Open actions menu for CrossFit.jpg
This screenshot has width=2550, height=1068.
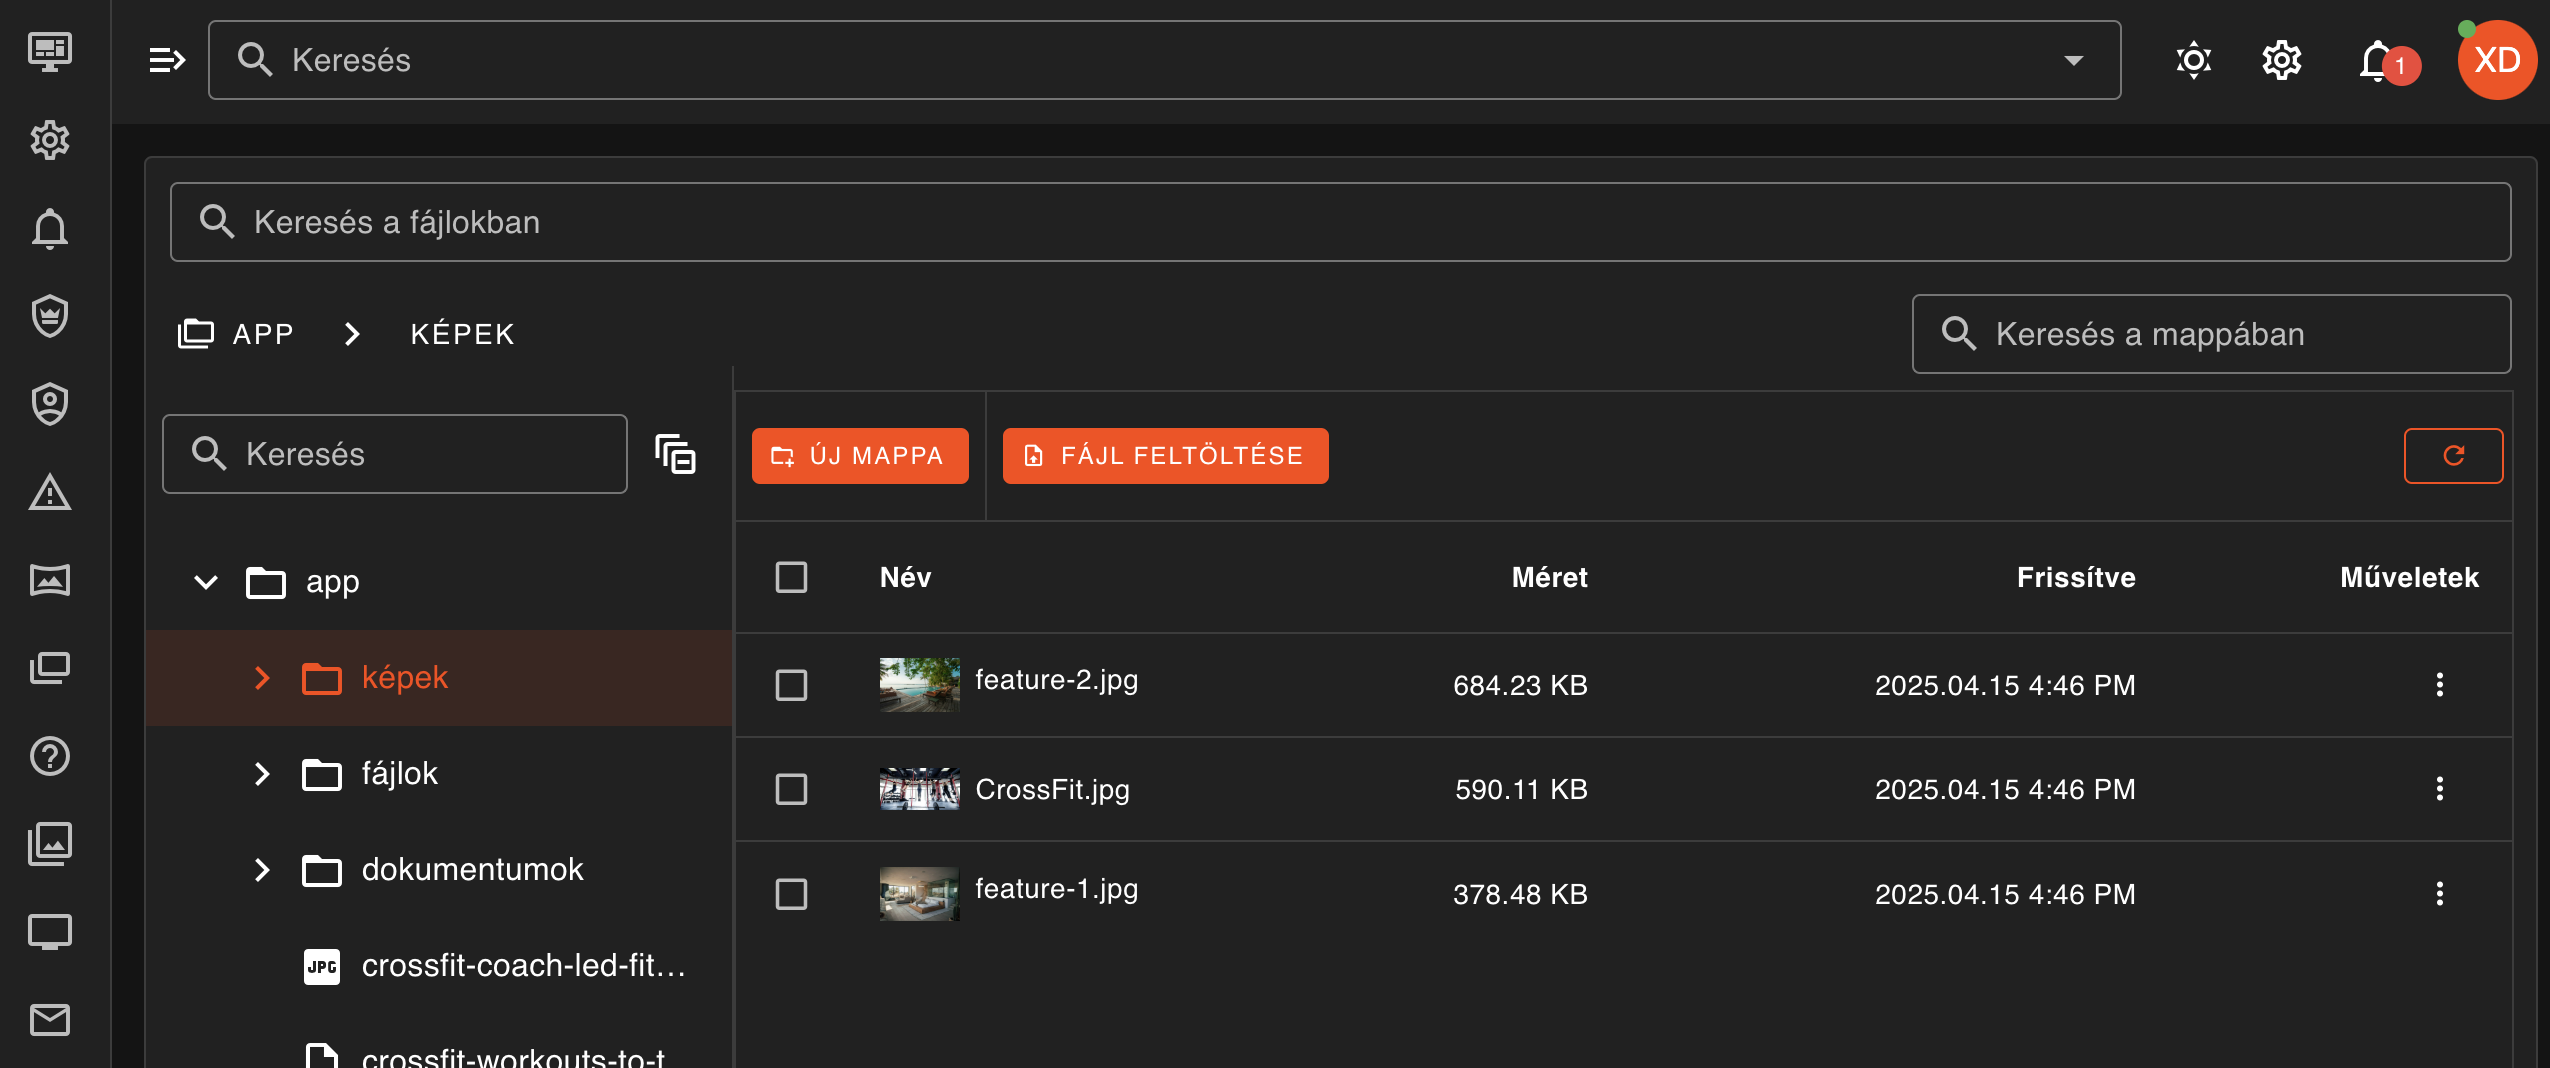pos(2439,789)
